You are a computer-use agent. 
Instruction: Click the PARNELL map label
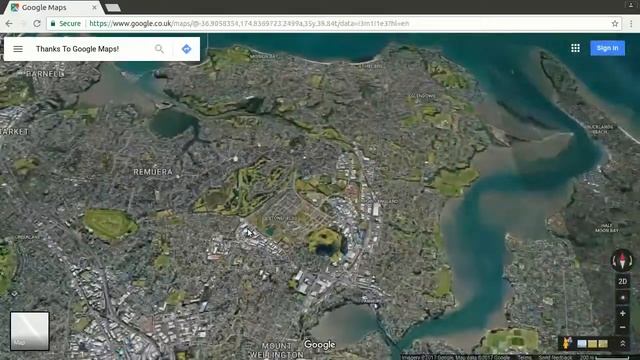click(x=45, y=74)
